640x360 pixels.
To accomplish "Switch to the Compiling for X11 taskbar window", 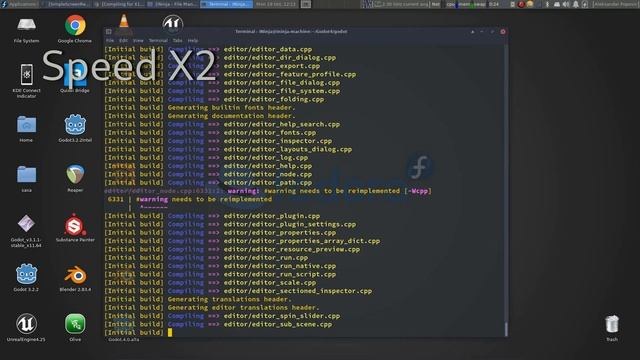I will 120,4.
